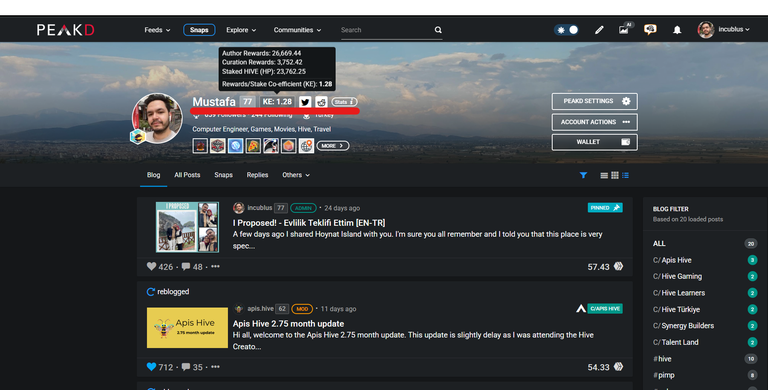Image resolution: width=768 pixels, height=390 pixels.
Task: Open more options on Apis Hive post
Action: point(215,366)
